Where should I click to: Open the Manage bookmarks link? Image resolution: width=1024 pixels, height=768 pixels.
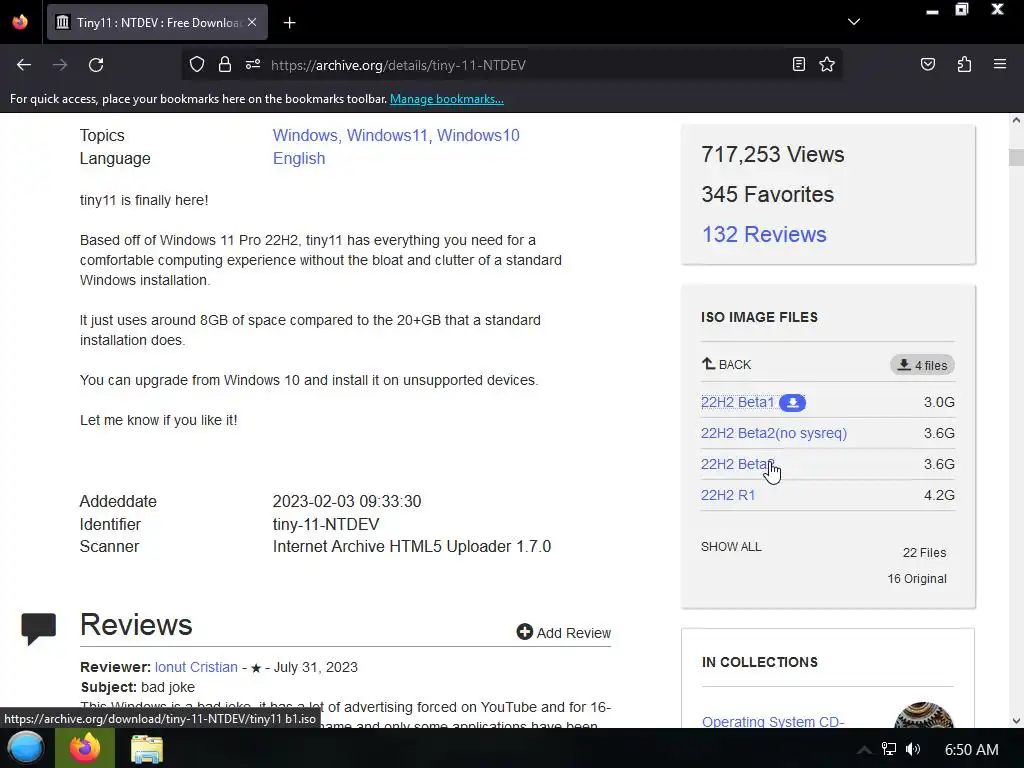(x=447, y=99)
